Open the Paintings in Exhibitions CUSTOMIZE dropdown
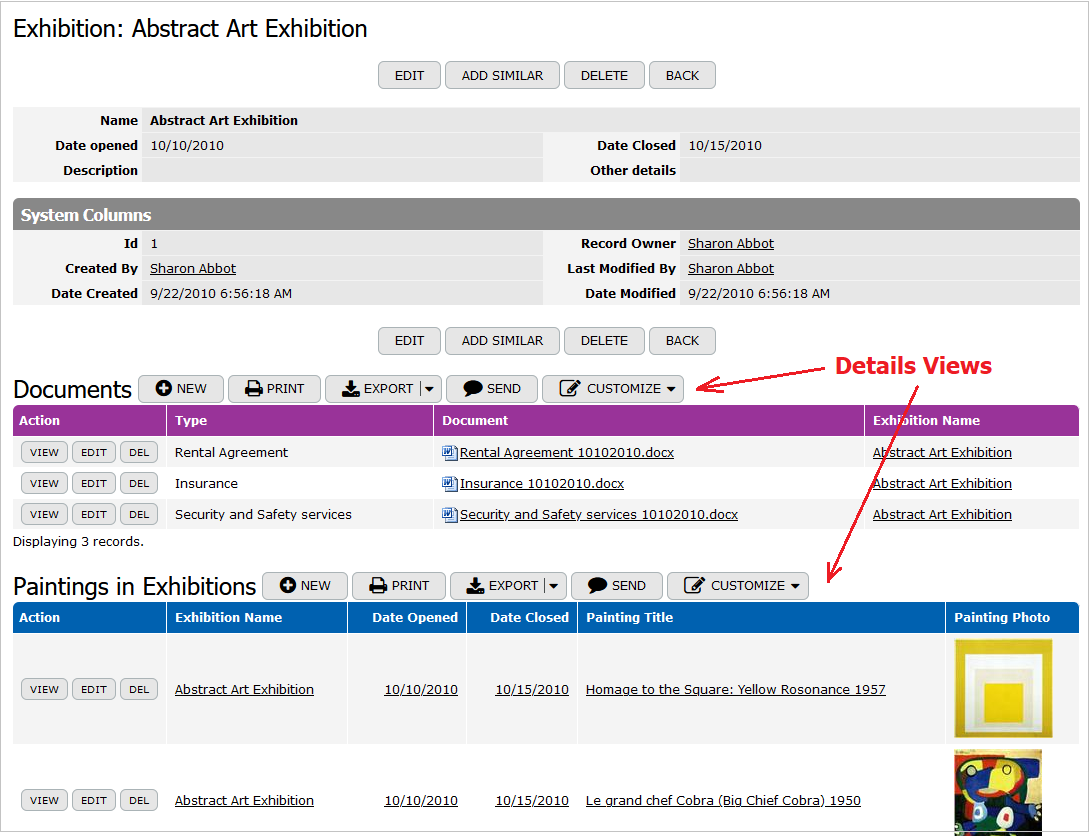This screenshot has height=836, width=1091. [738, 586]
